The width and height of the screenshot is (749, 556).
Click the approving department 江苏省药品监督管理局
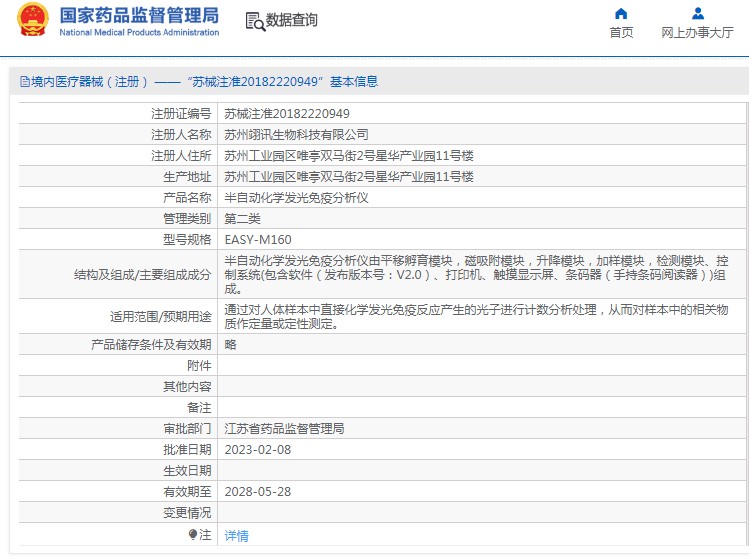coord(284,428)
